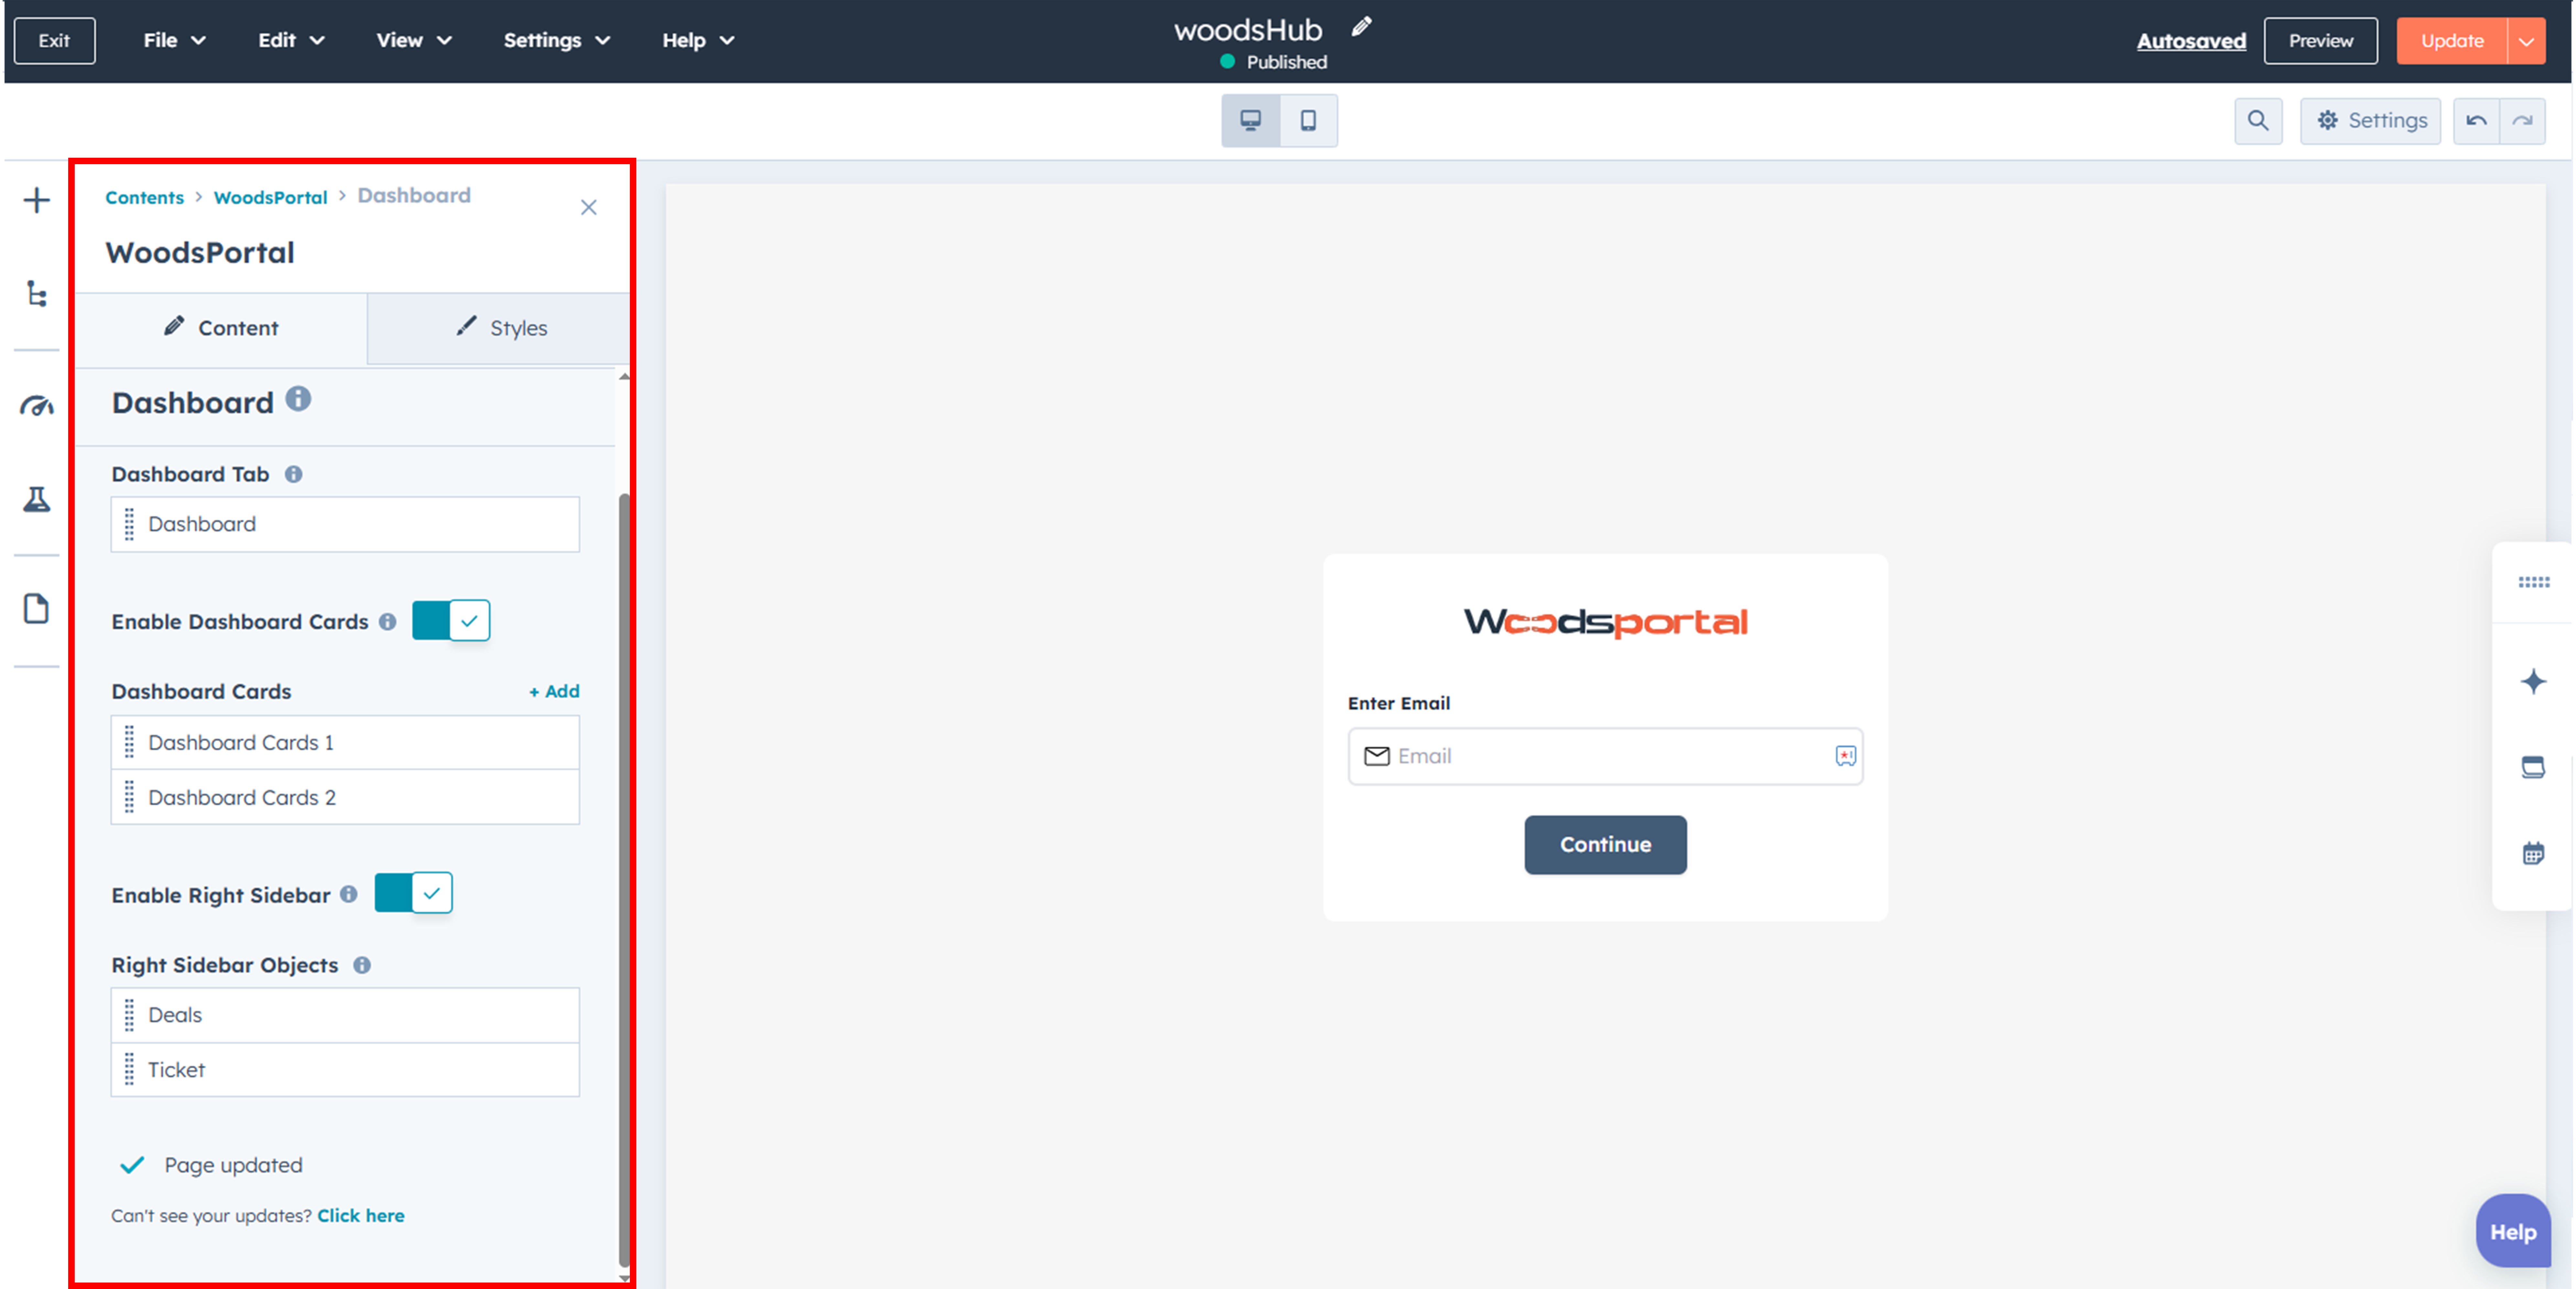
Task: Click the drag handle of Dashboard Cards 2
Action: [129, 797]
